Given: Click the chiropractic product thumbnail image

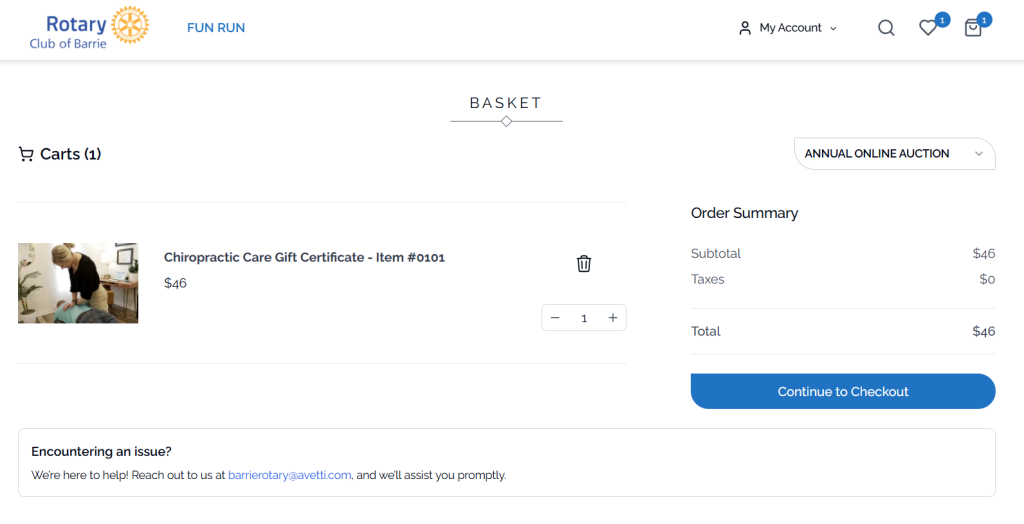Looking at the screenshot, I should (x=78, y=283).
